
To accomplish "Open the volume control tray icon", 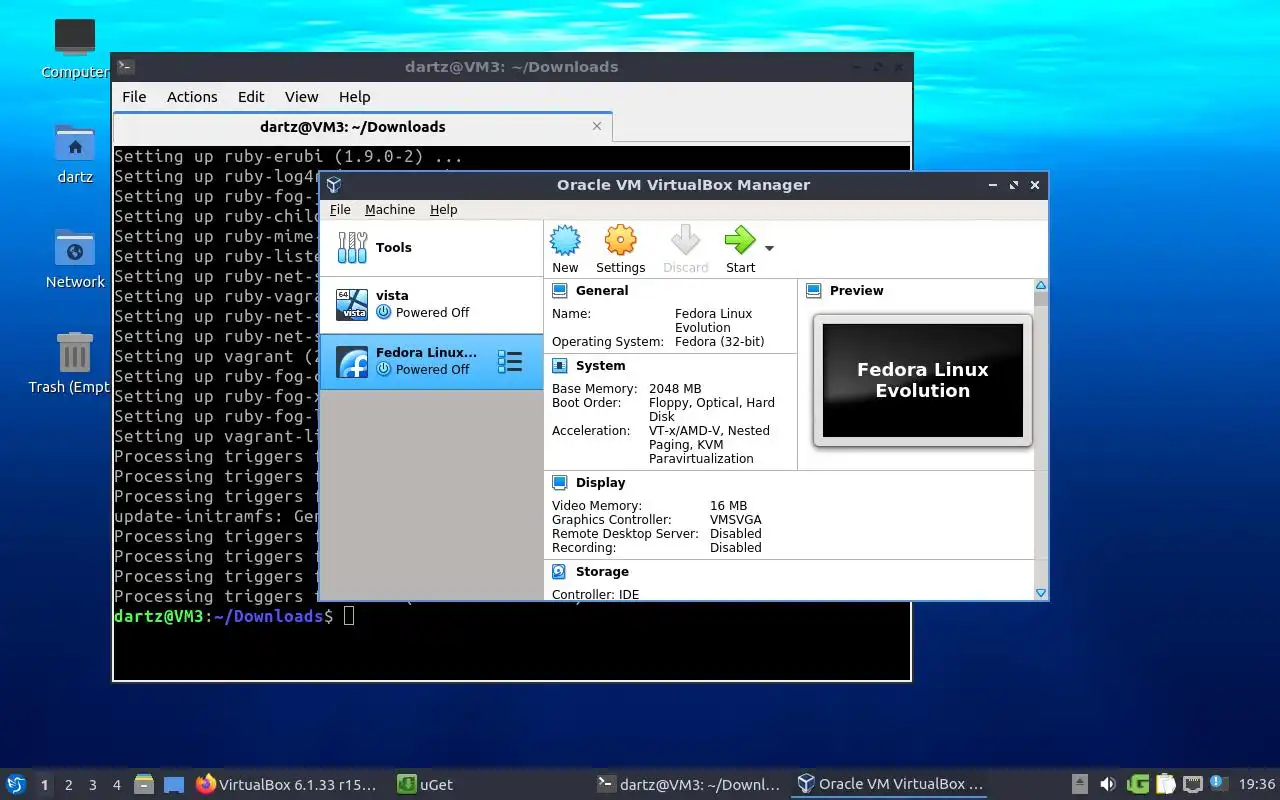I will (x=1108, y=784).
